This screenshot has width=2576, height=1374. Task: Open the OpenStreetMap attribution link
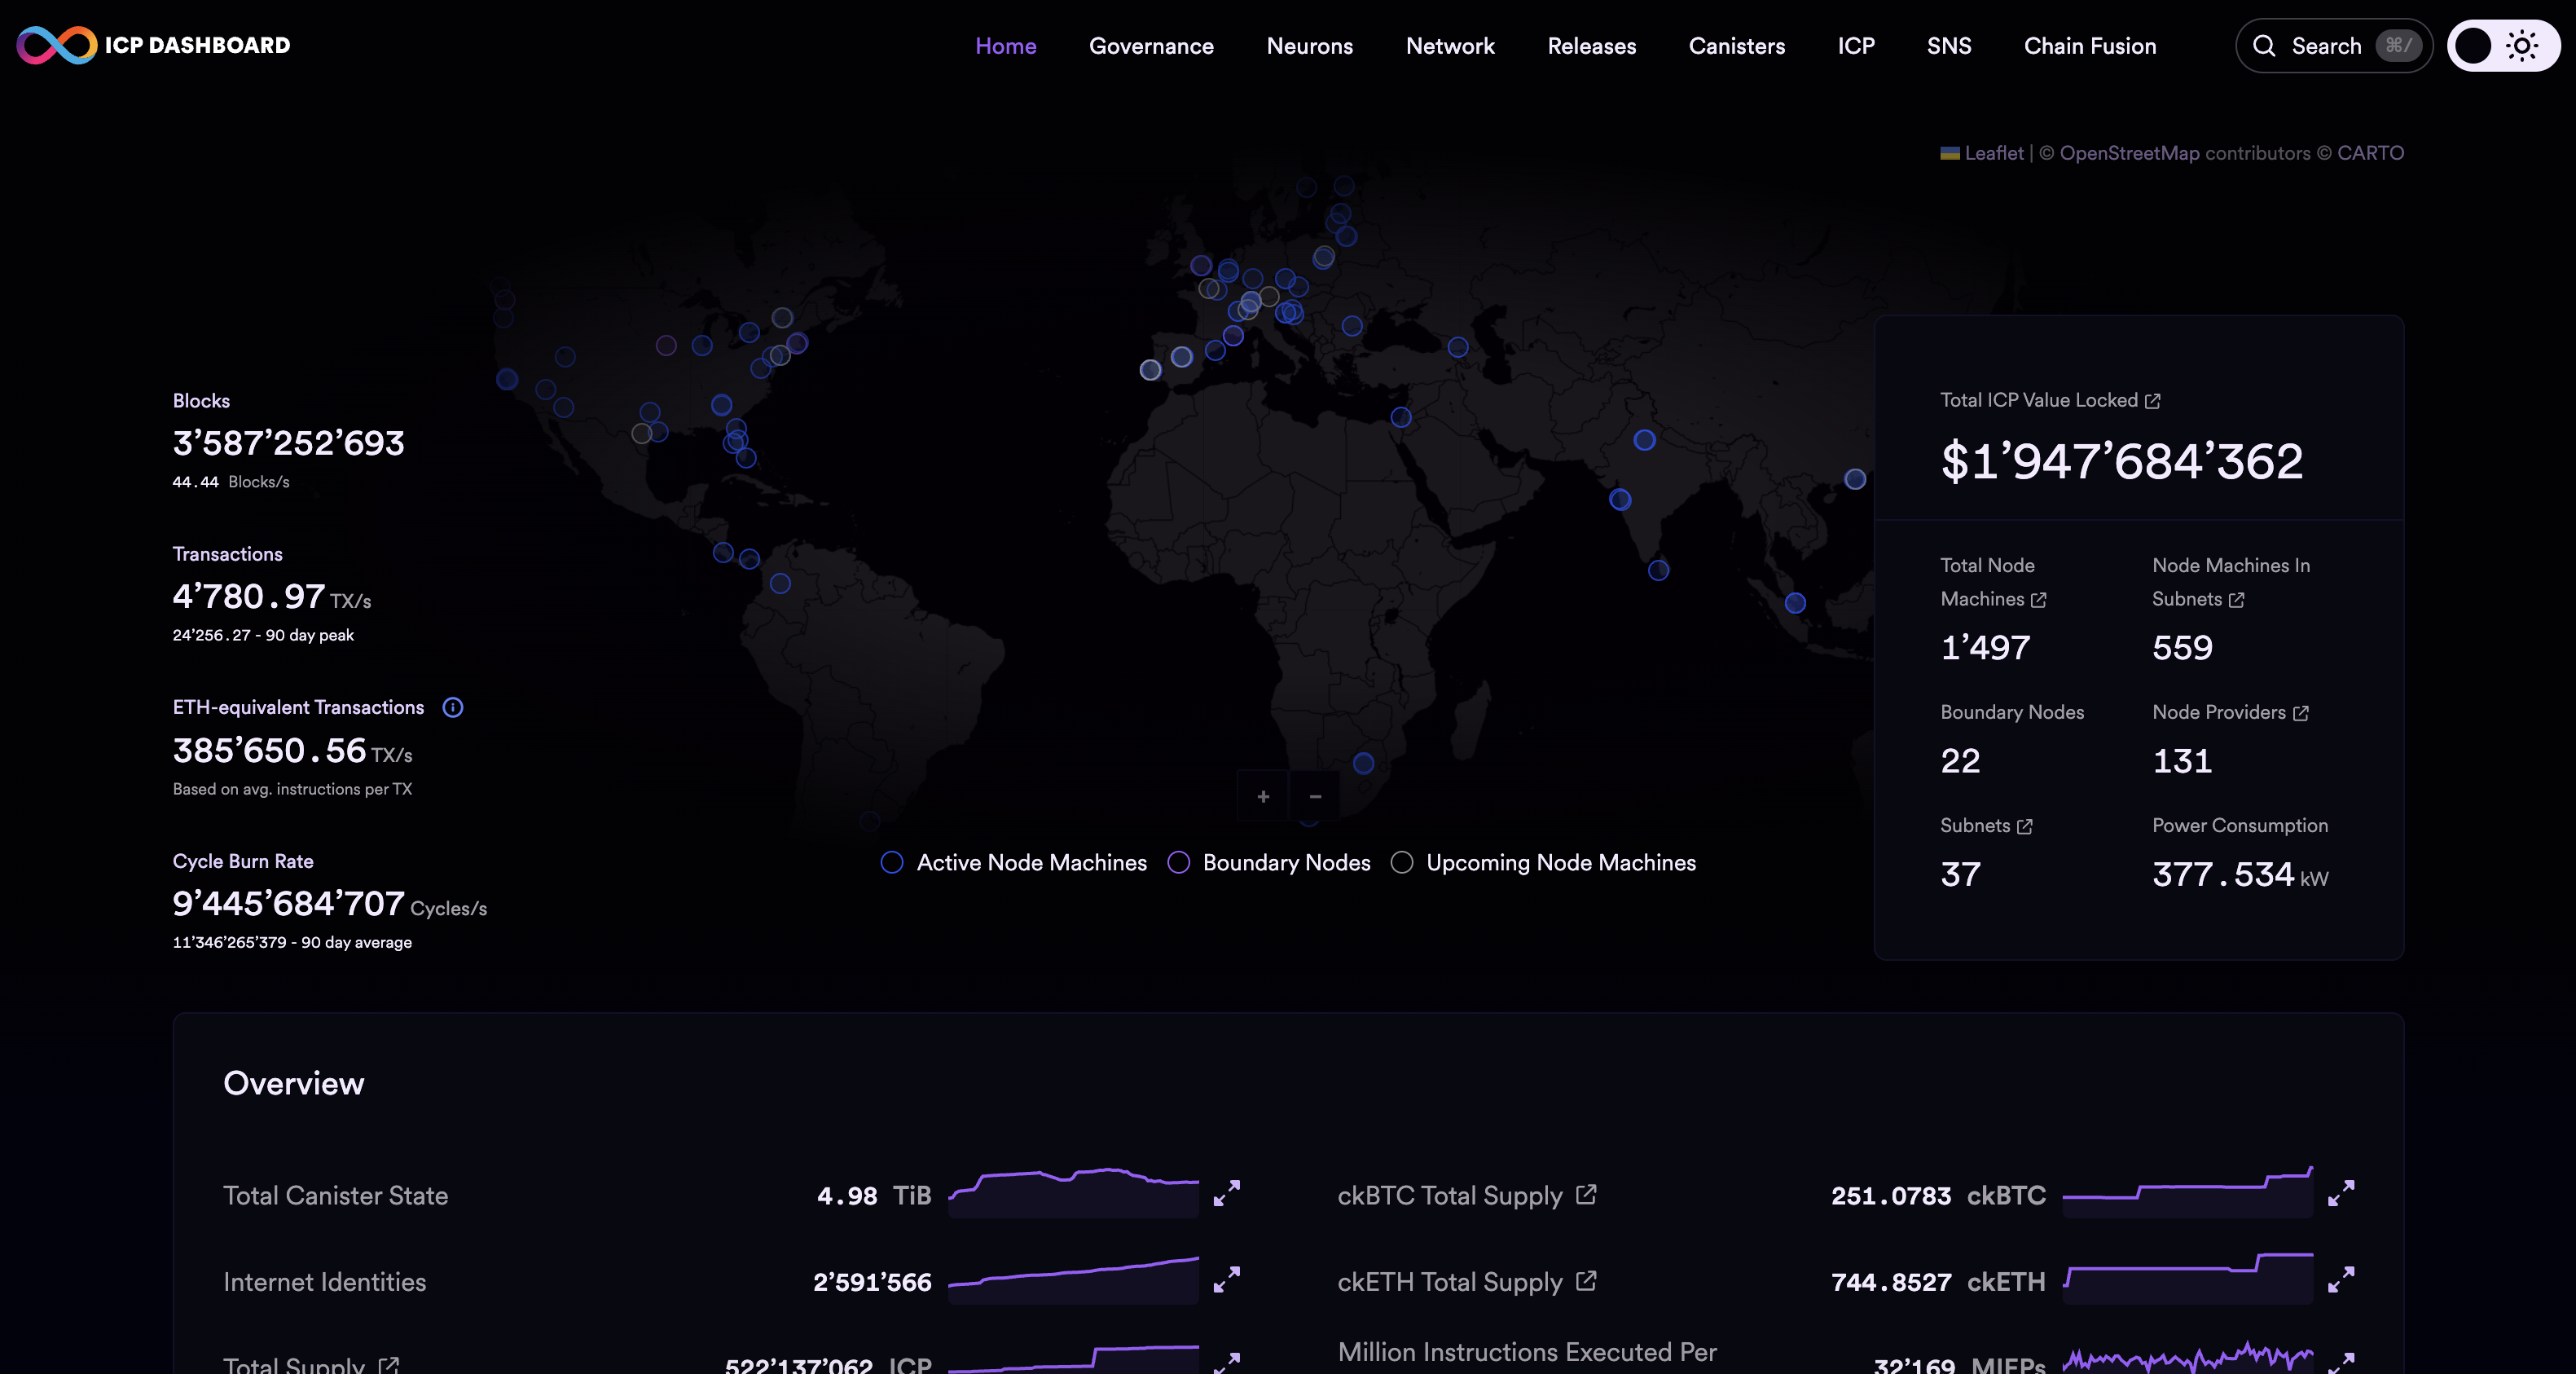[2129, 153]
